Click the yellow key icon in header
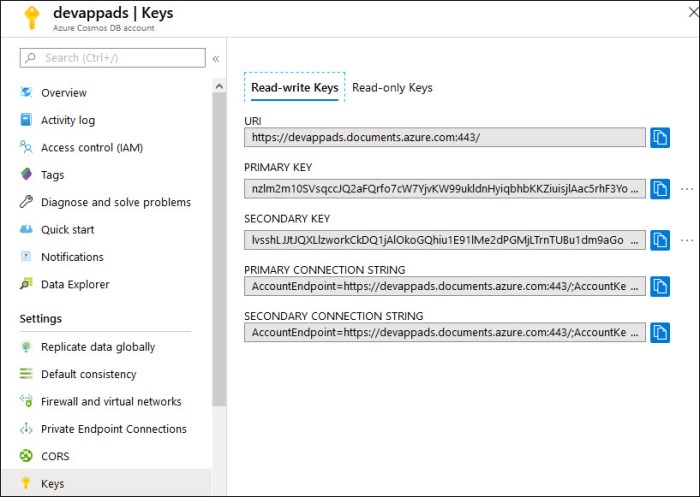700x497 pixels. tap(32, 17)
